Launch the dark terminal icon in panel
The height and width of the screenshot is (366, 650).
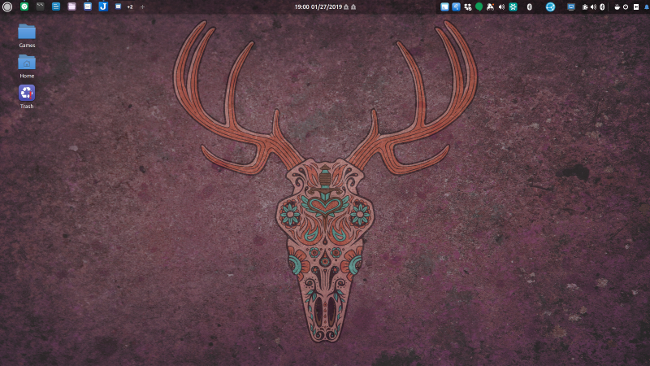[40, 7]
